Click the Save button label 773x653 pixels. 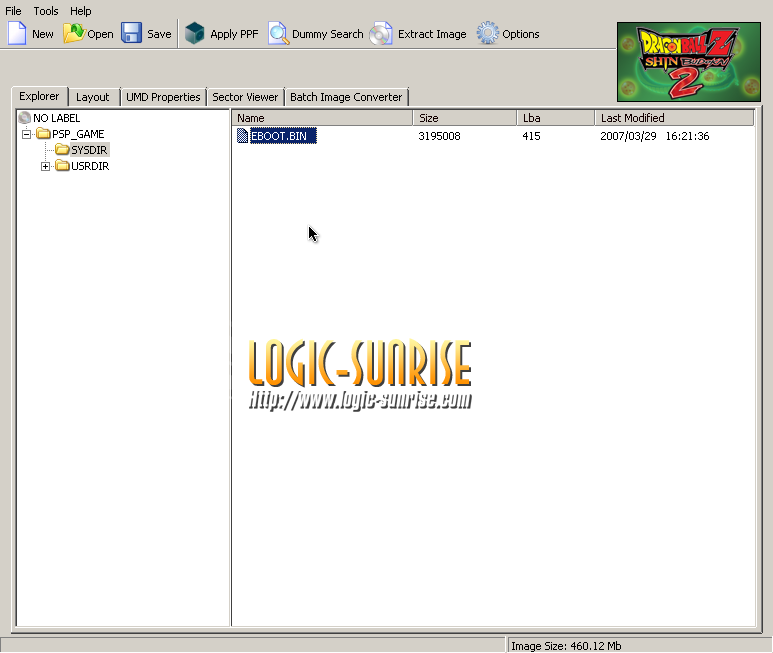[x=159, y=34]
